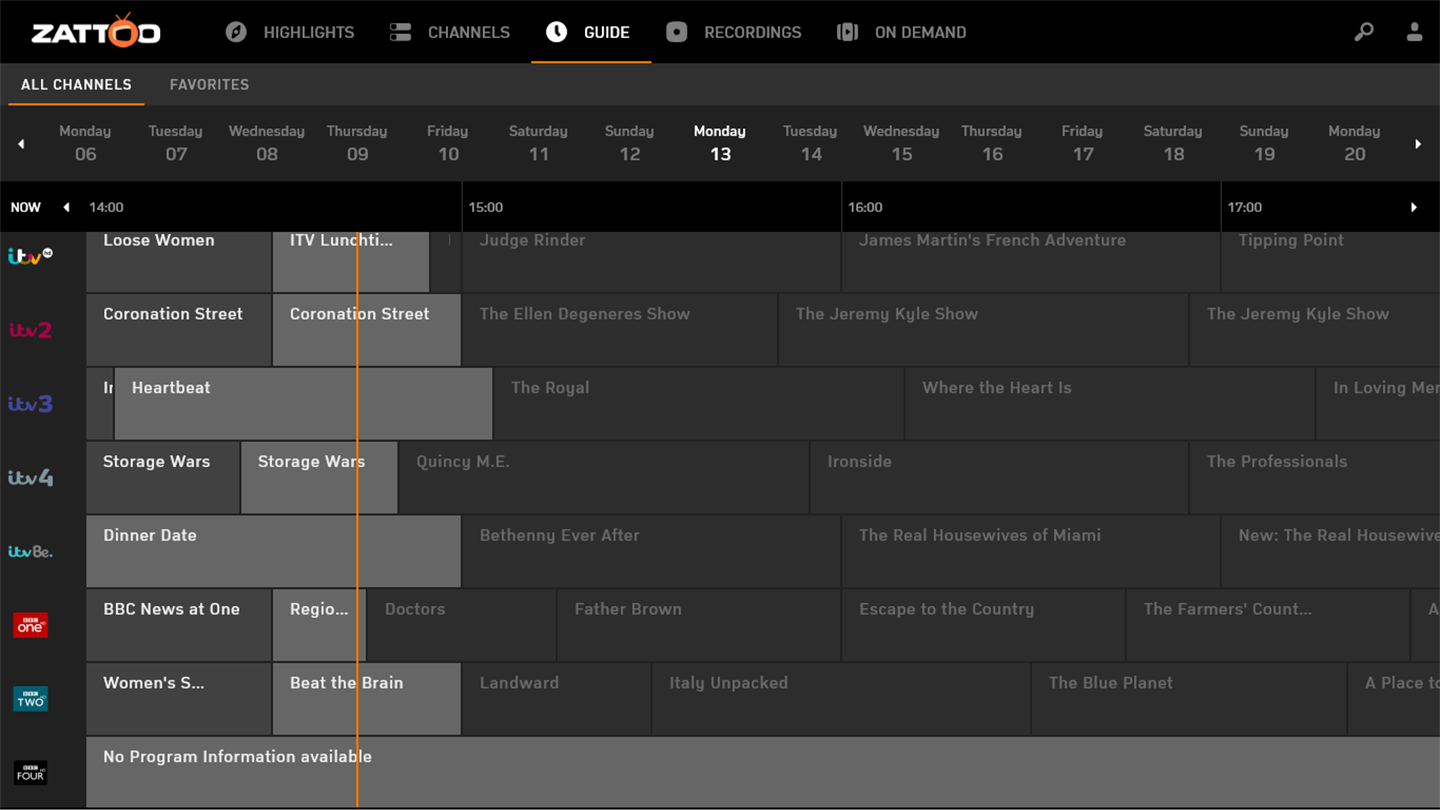Open Doctors on BBC One

pos(461,625)
